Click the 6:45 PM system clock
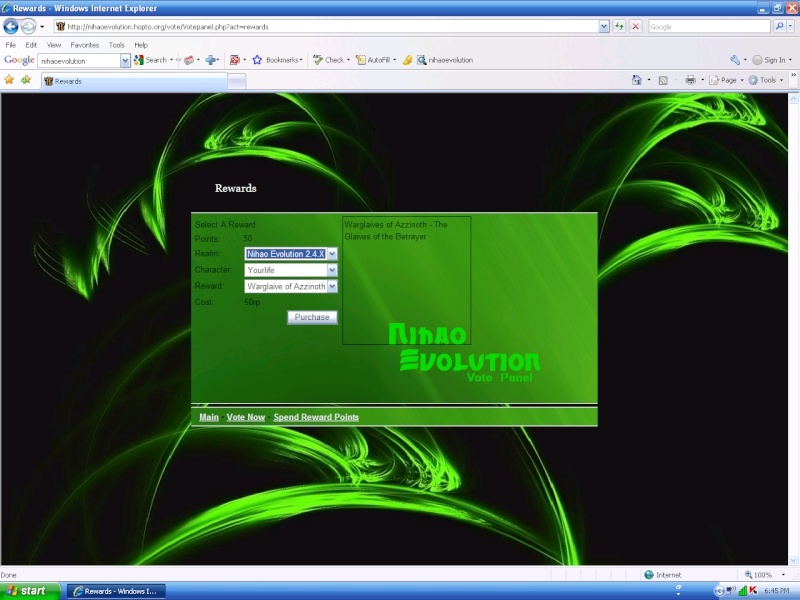Image resolution: width=800 pixels, height=600 pixels. pyautogui.click(x=777, y=591)
